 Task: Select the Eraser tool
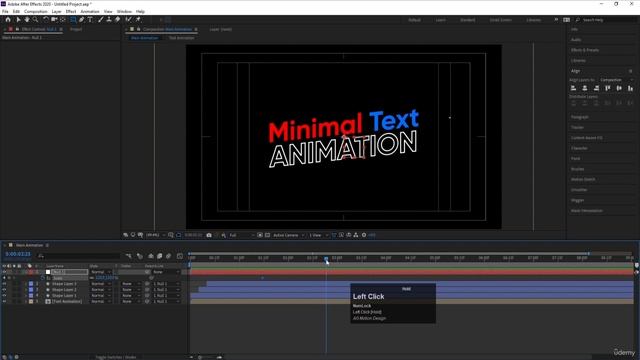(118, 20)
